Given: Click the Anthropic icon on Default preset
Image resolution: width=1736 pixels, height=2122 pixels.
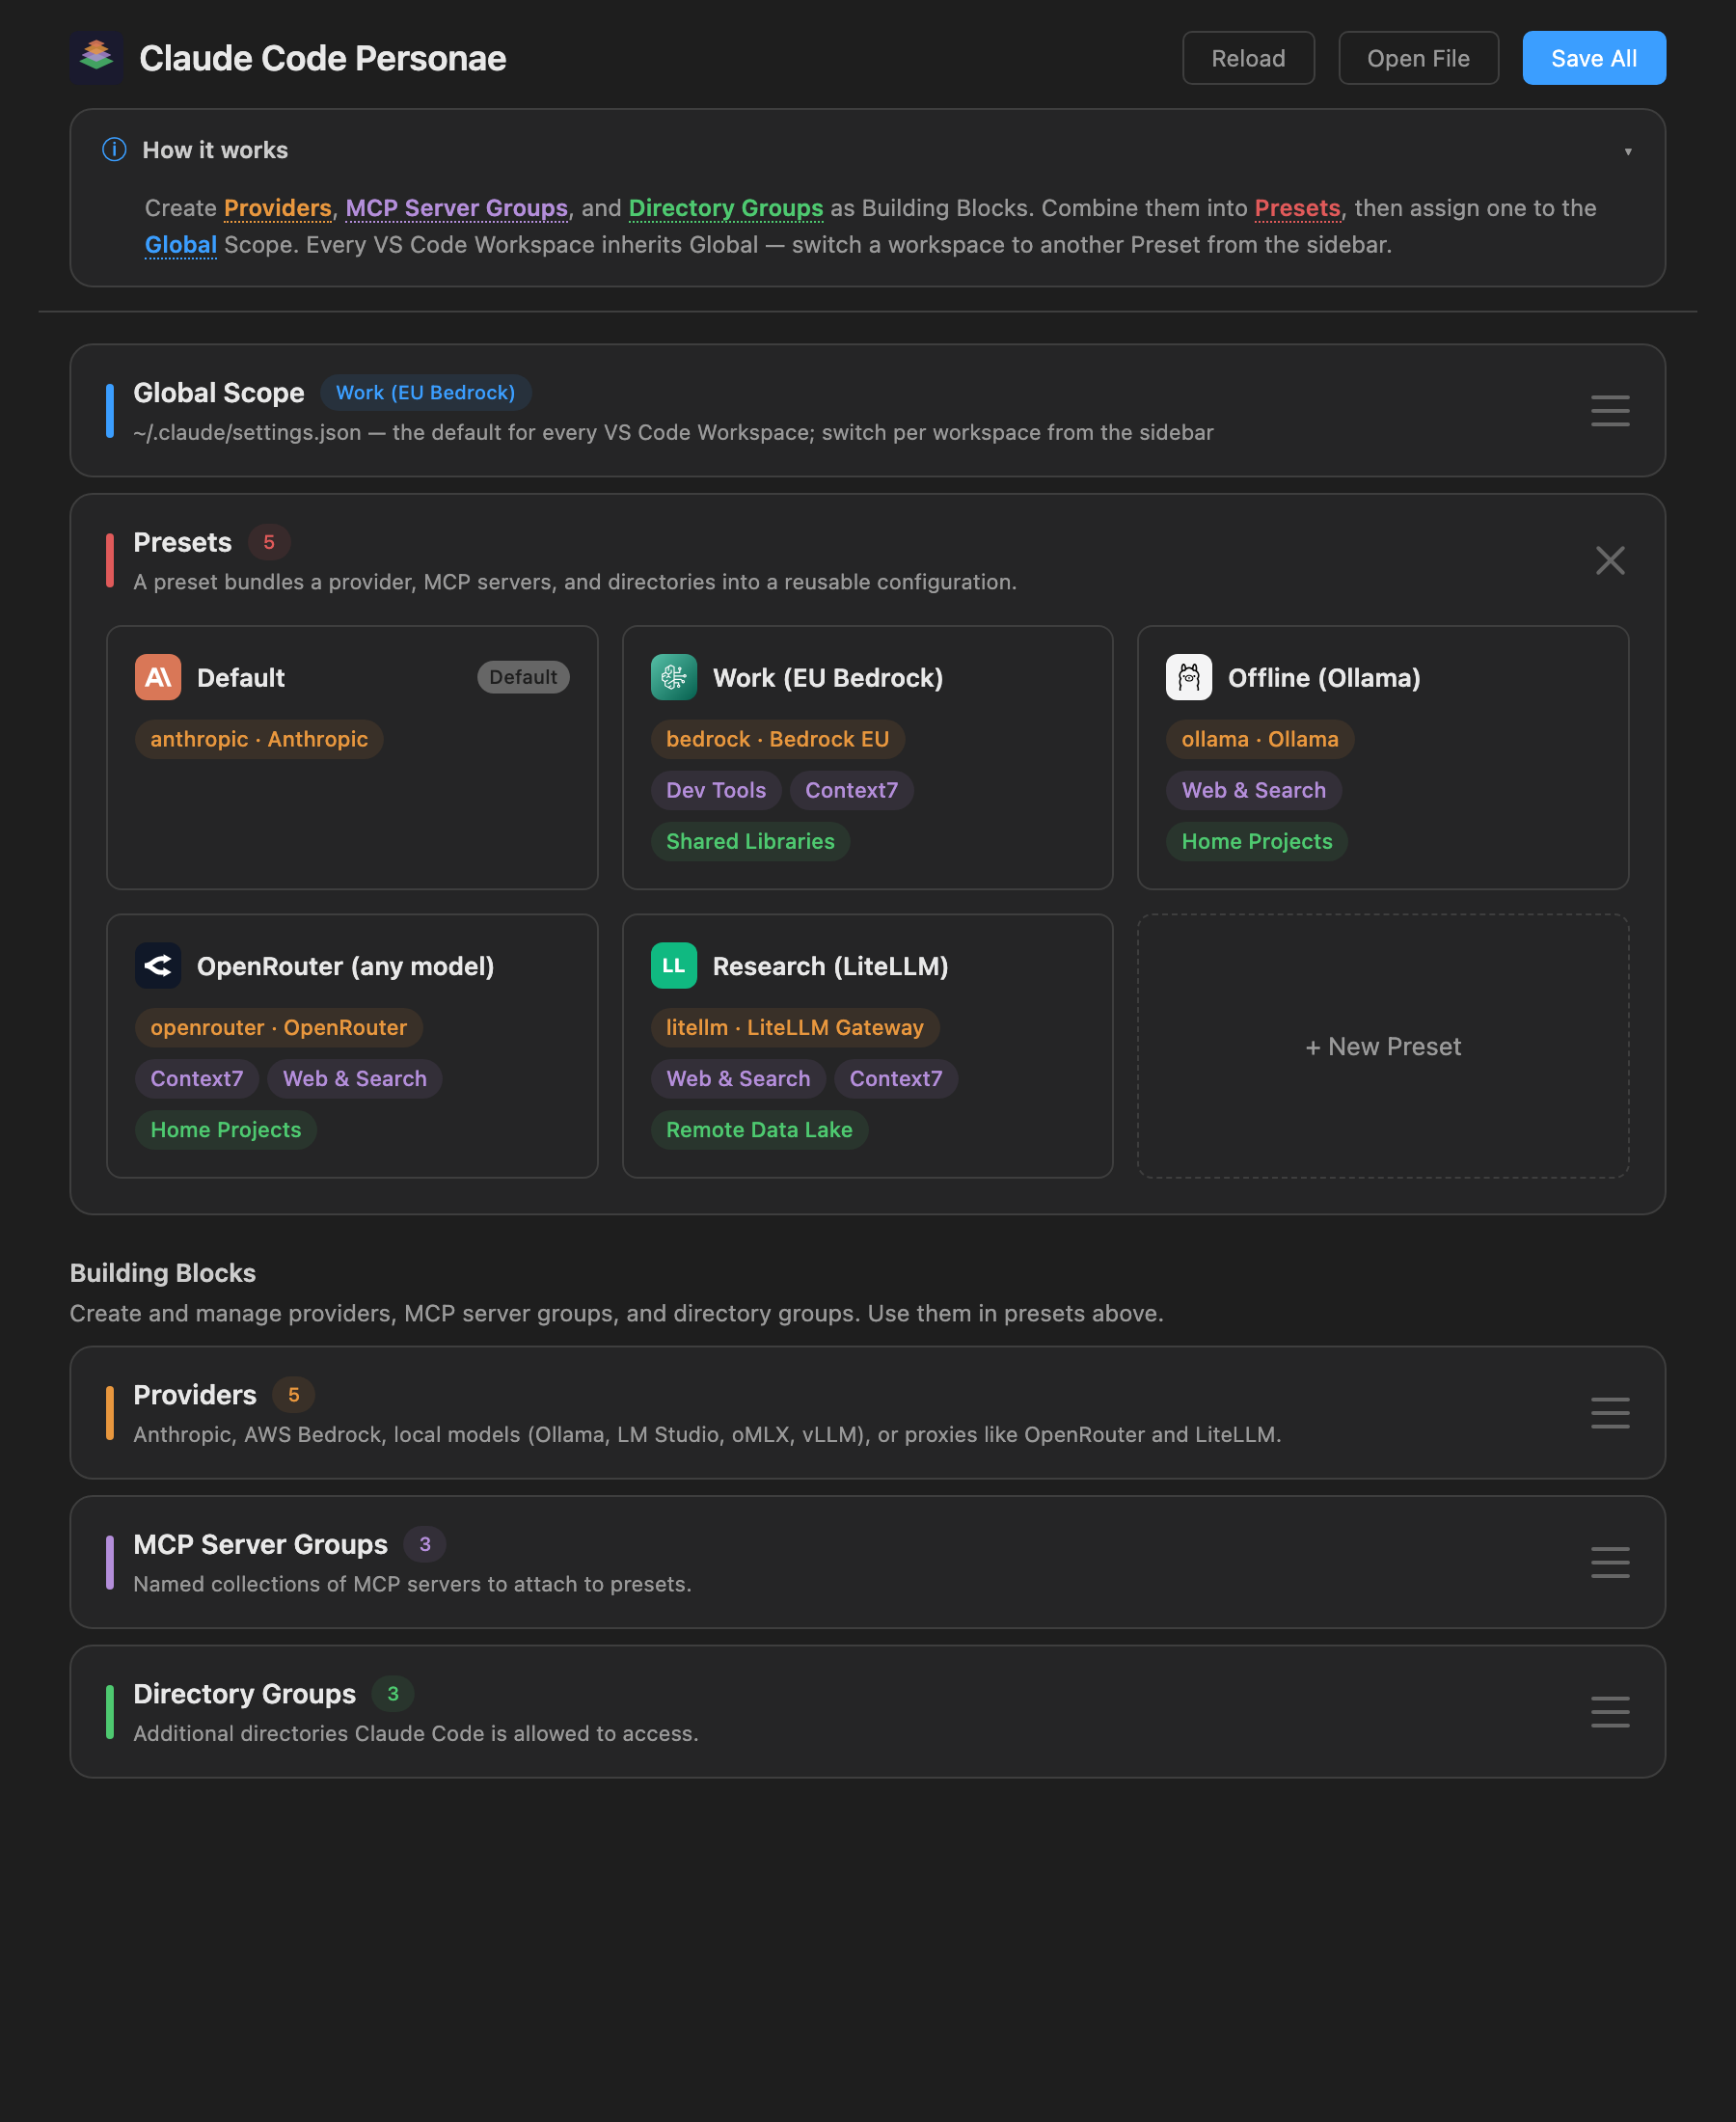Looking at the screenshot, I should pos(158,677).
